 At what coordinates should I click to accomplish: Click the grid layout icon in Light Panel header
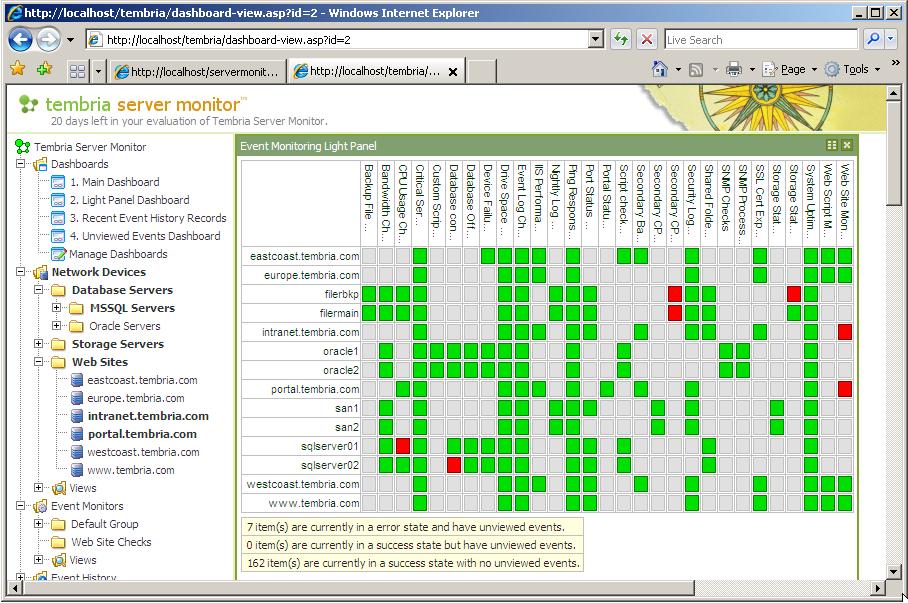832,145
